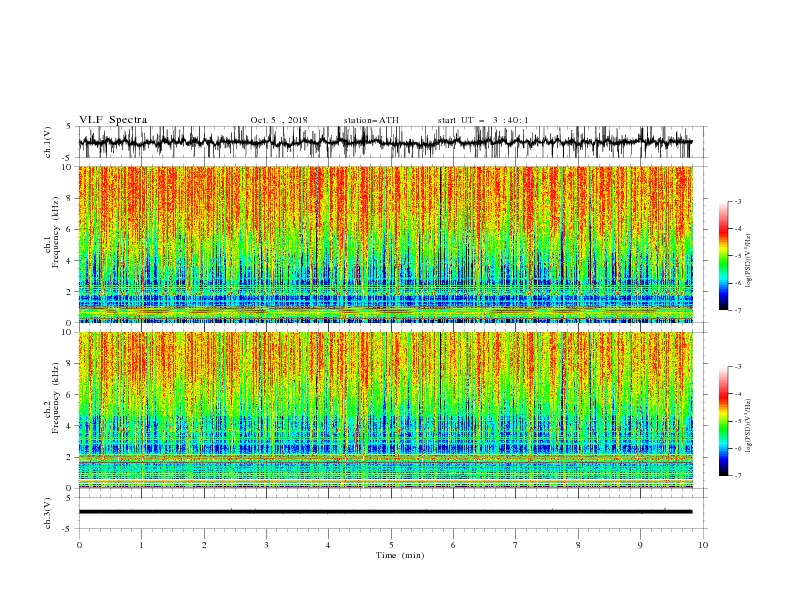792x612 pixels.
Task: Click the "start UT = 3:40:1" text
Action: coord(483,120)
